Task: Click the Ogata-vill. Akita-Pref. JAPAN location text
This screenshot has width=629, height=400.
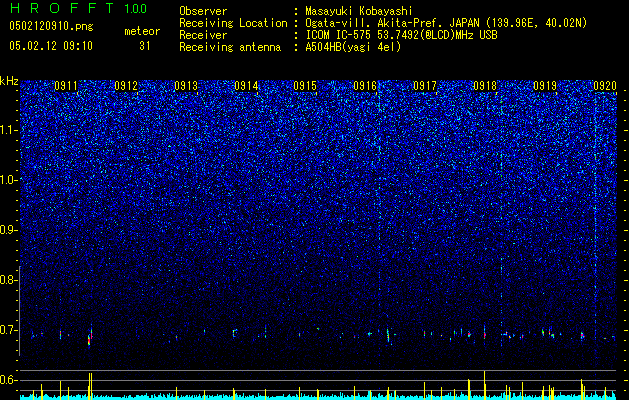Action: (x=446, y=24)
